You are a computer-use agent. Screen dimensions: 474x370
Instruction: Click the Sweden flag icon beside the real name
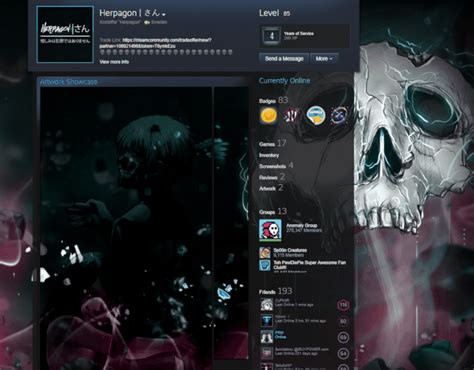[147, 22]
